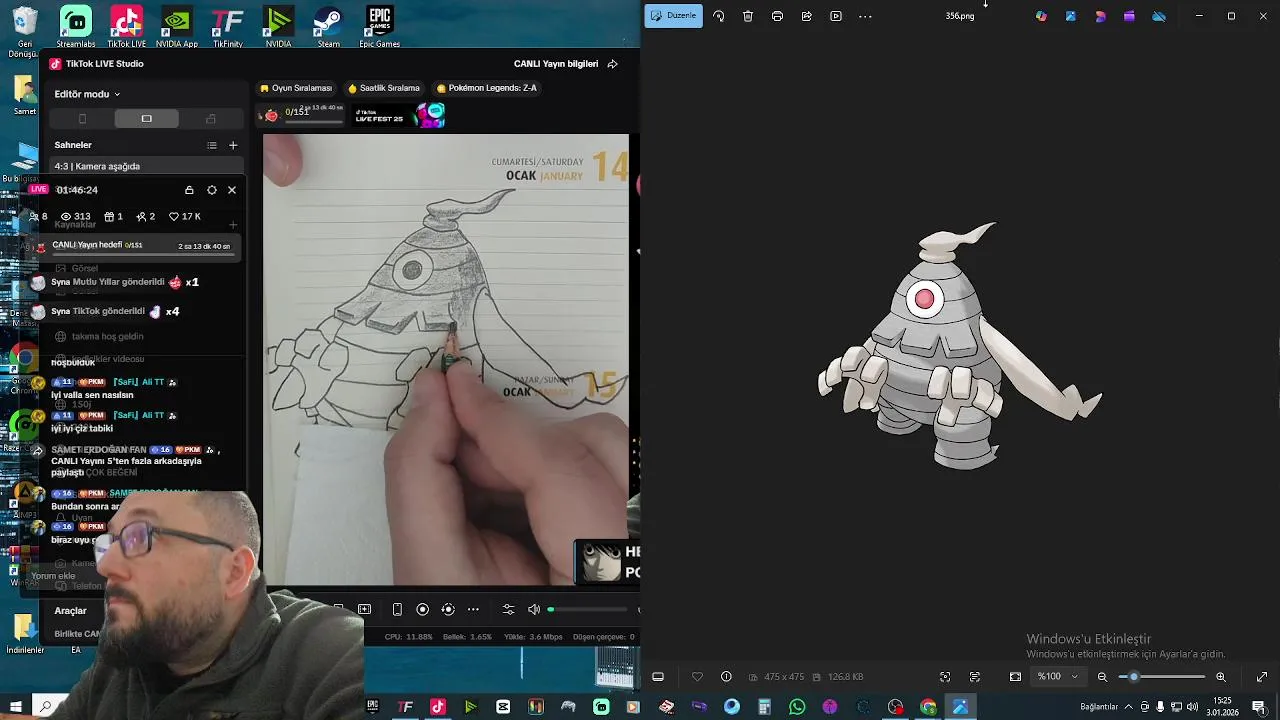Add a new scene with plus icon
Viewport: 1280px width, 720px height.
(233, 145)
